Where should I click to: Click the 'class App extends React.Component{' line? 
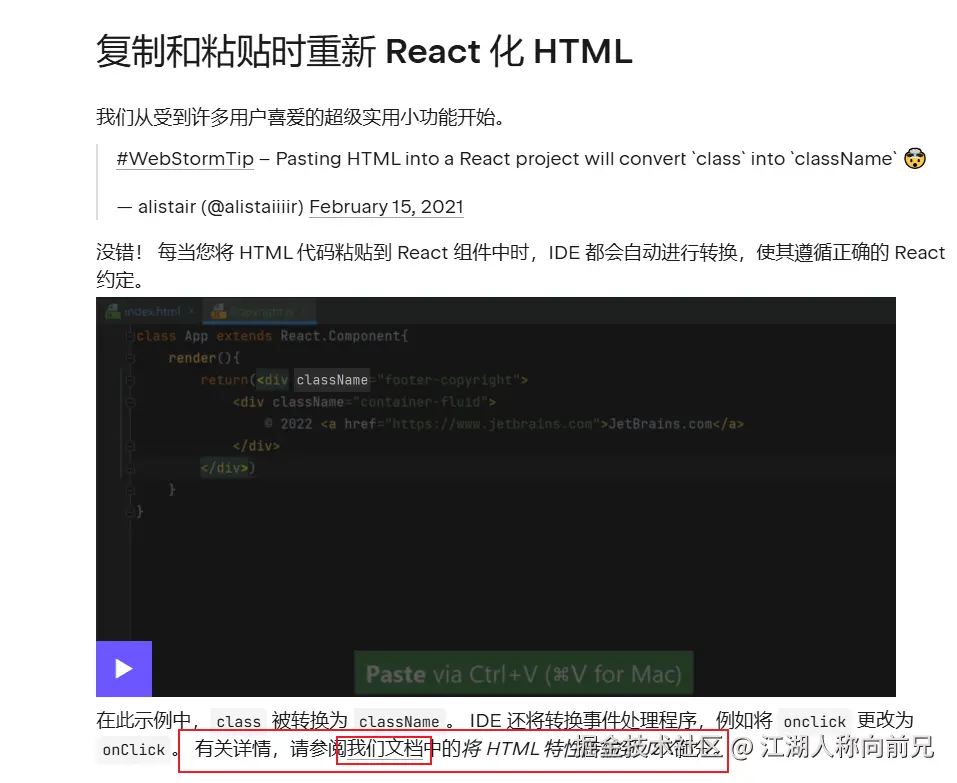pos(272,336)
